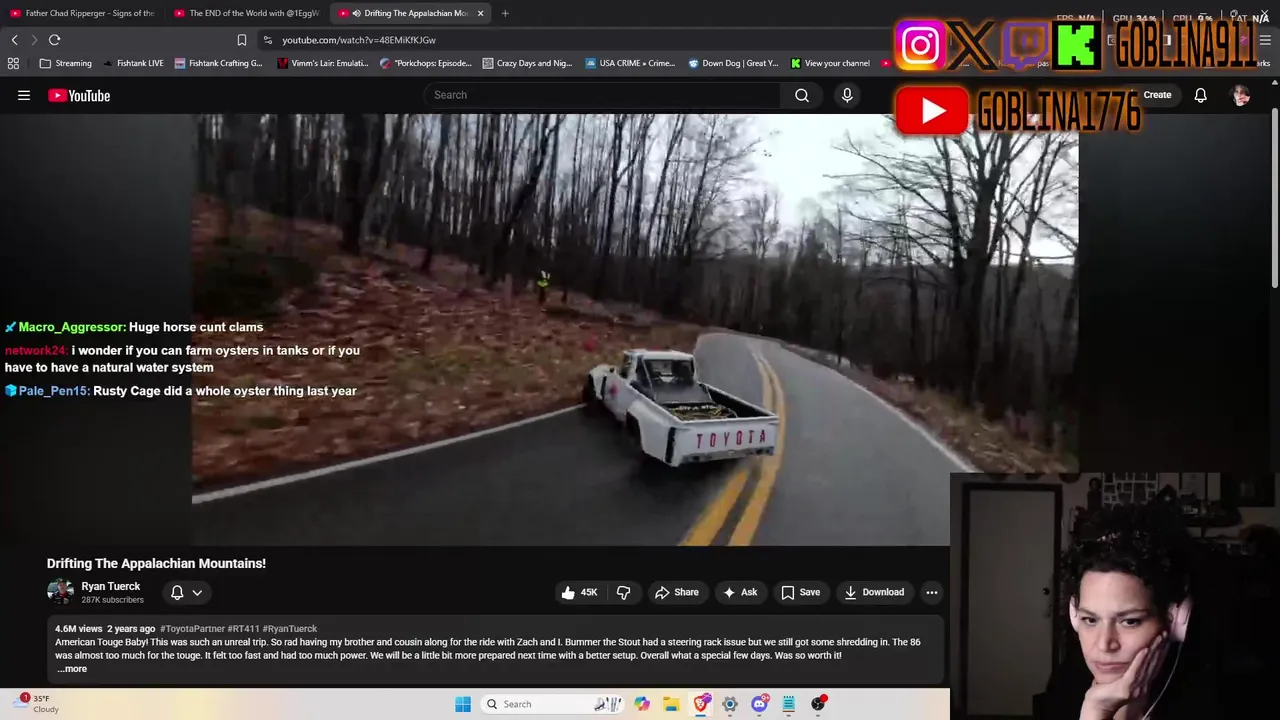Like the video with thumbs up
Image resolution: width=1280 pixels, height=720 pixels.
579,592
